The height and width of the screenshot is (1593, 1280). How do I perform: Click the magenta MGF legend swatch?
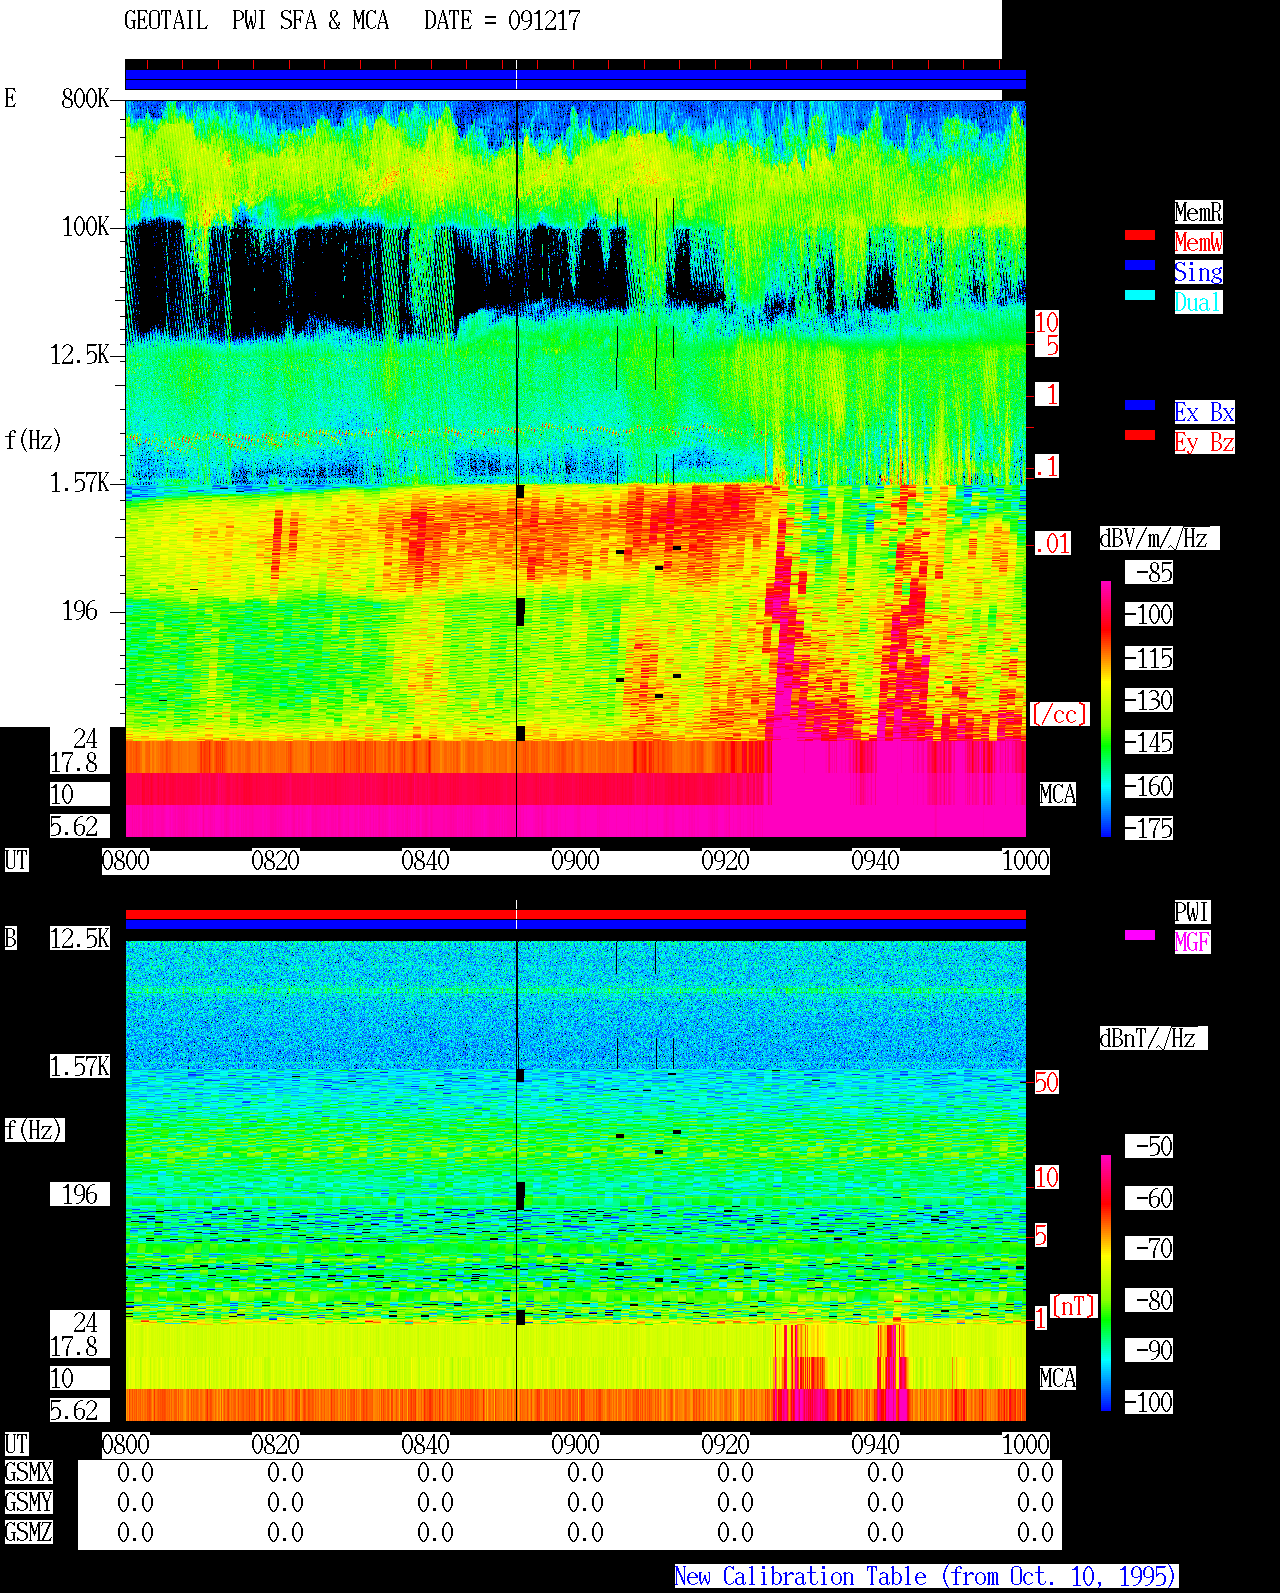(x=1140, y=935)
